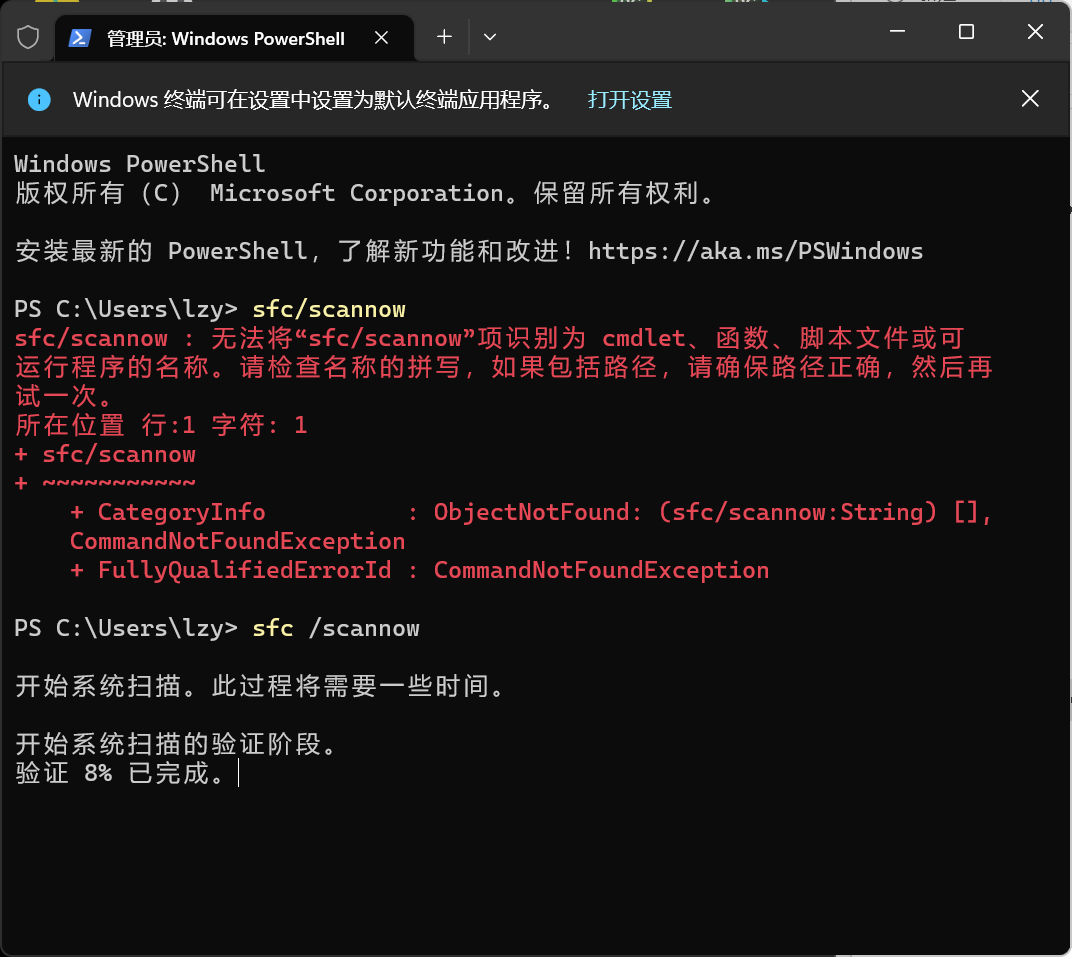Click the PowerShell icon on the terminal tab
This screenshot has width=1072, height=957.
click(x=77, y=38)
